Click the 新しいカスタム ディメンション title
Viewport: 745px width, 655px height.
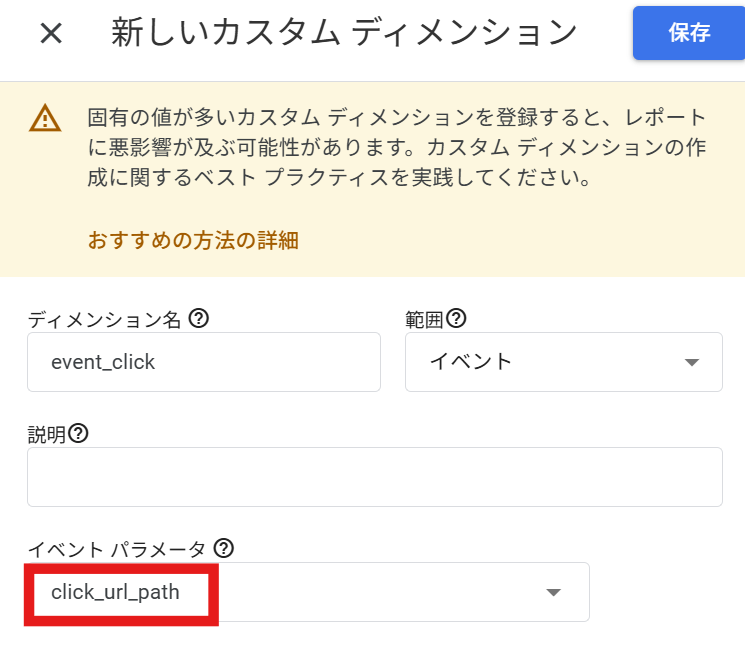pyautogui.click(x=344, y=32)
